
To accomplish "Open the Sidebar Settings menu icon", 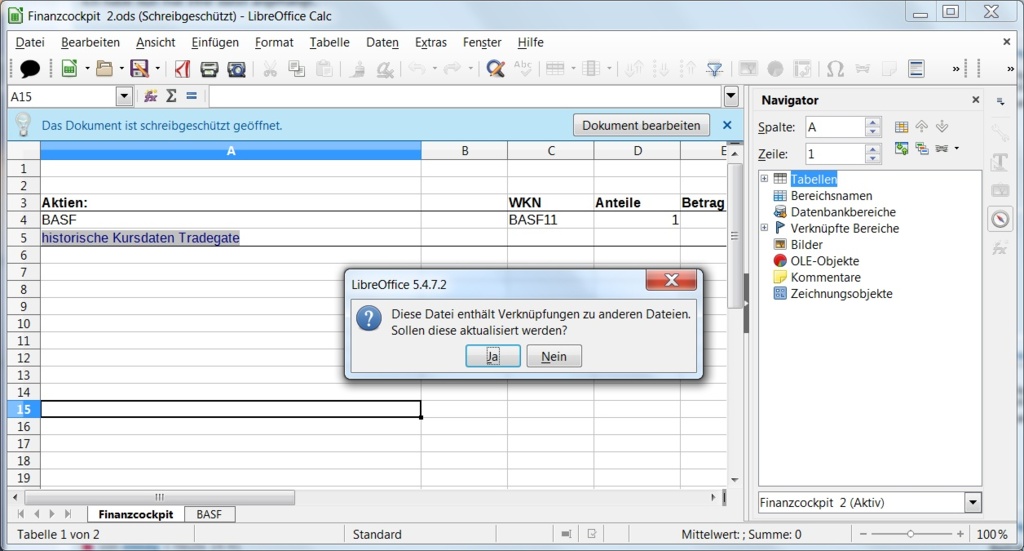I will (1000, 101).
